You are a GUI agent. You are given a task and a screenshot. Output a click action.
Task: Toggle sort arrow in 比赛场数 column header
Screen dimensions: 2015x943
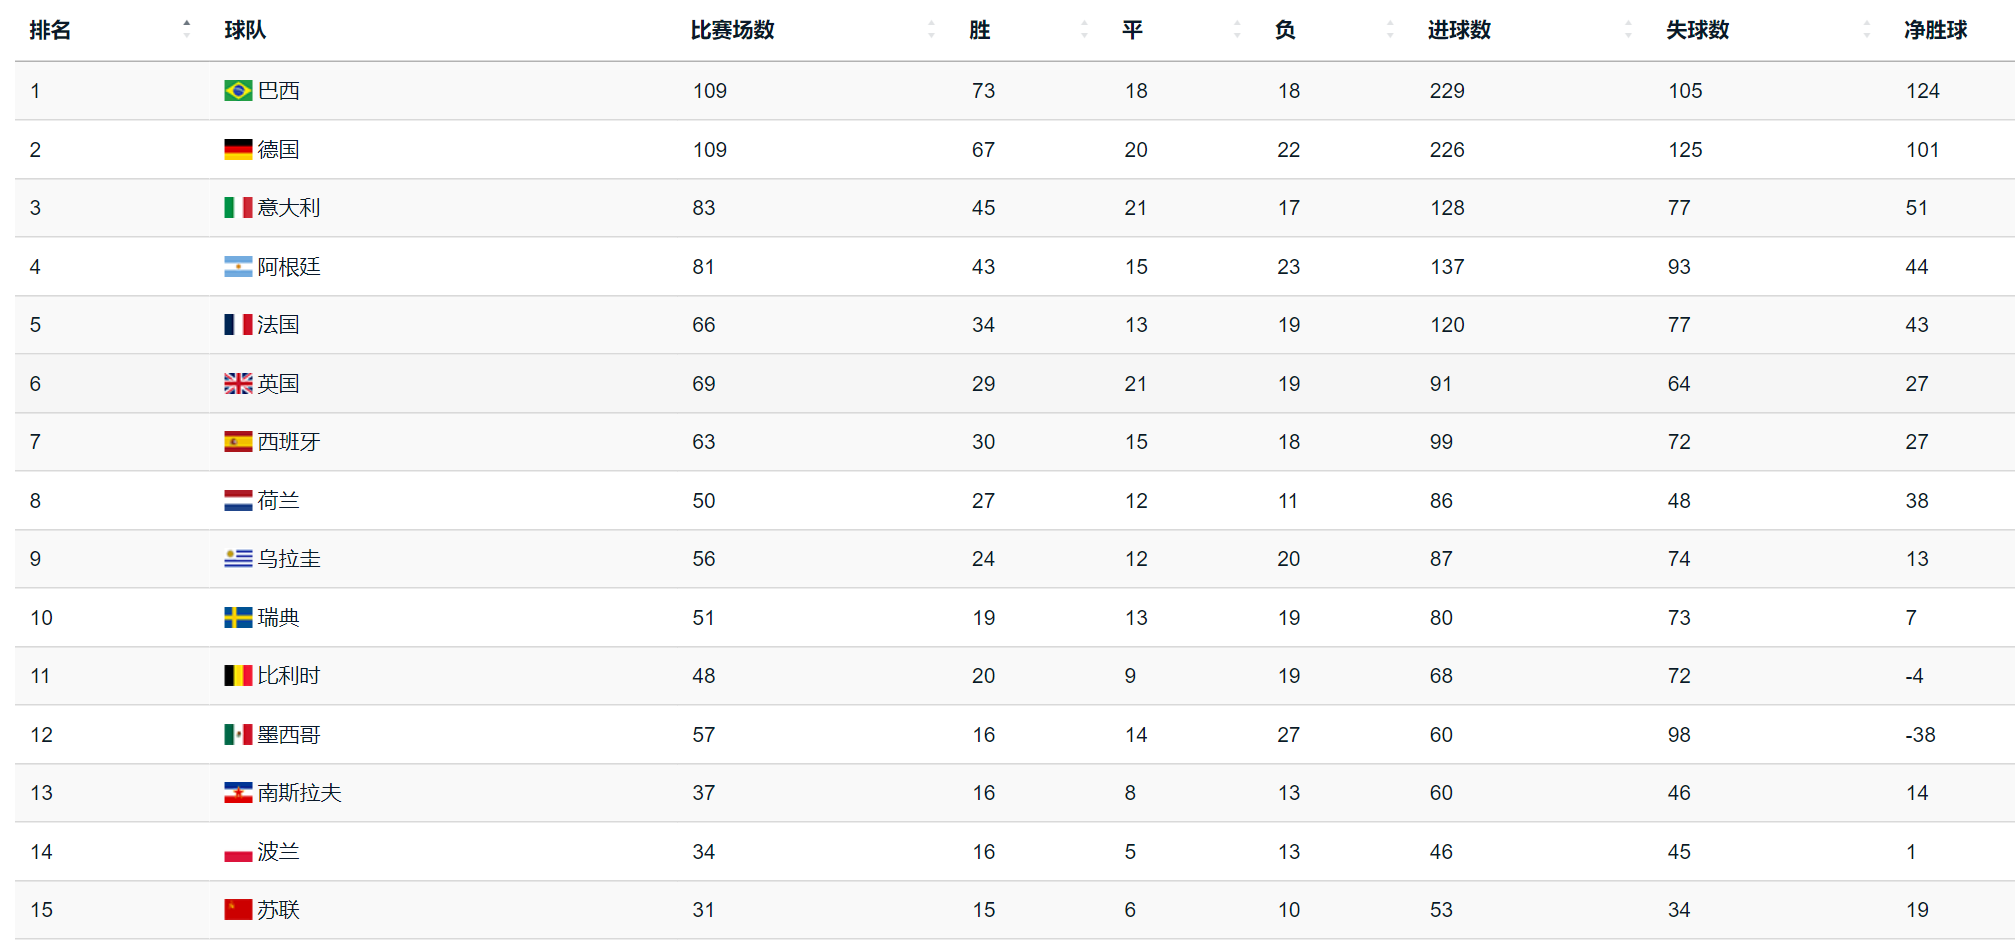pos(931,30)
